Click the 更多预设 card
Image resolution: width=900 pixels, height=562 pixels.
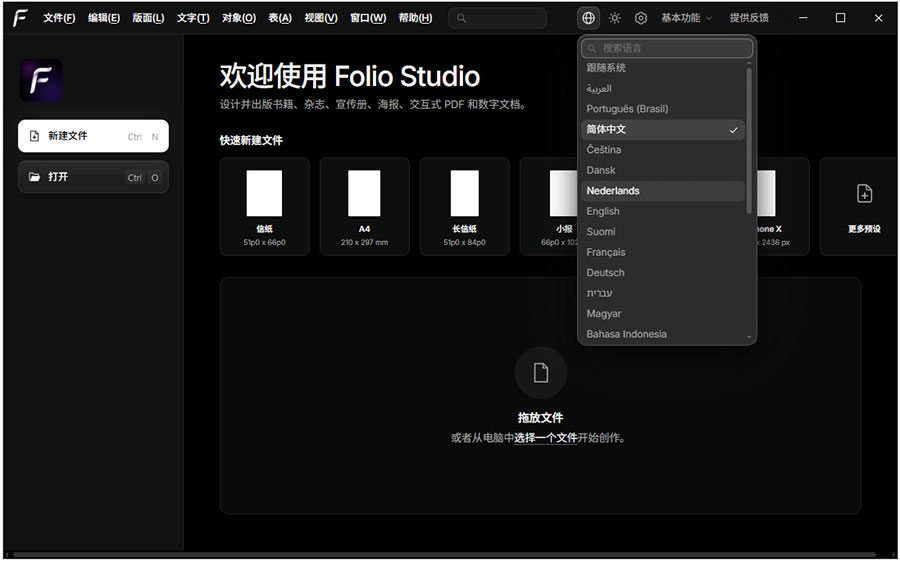click(x=858, y=206)
